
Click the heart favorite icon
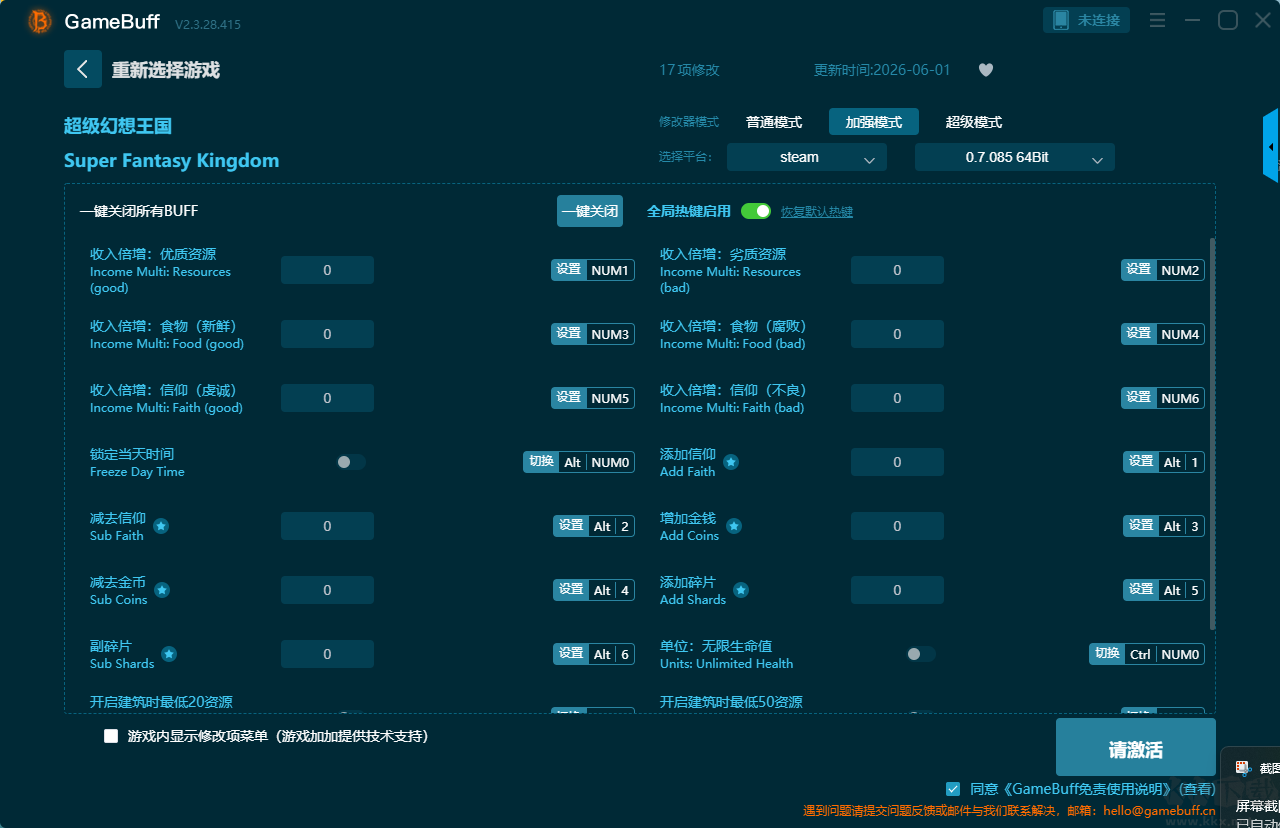[x=986, y=70]
